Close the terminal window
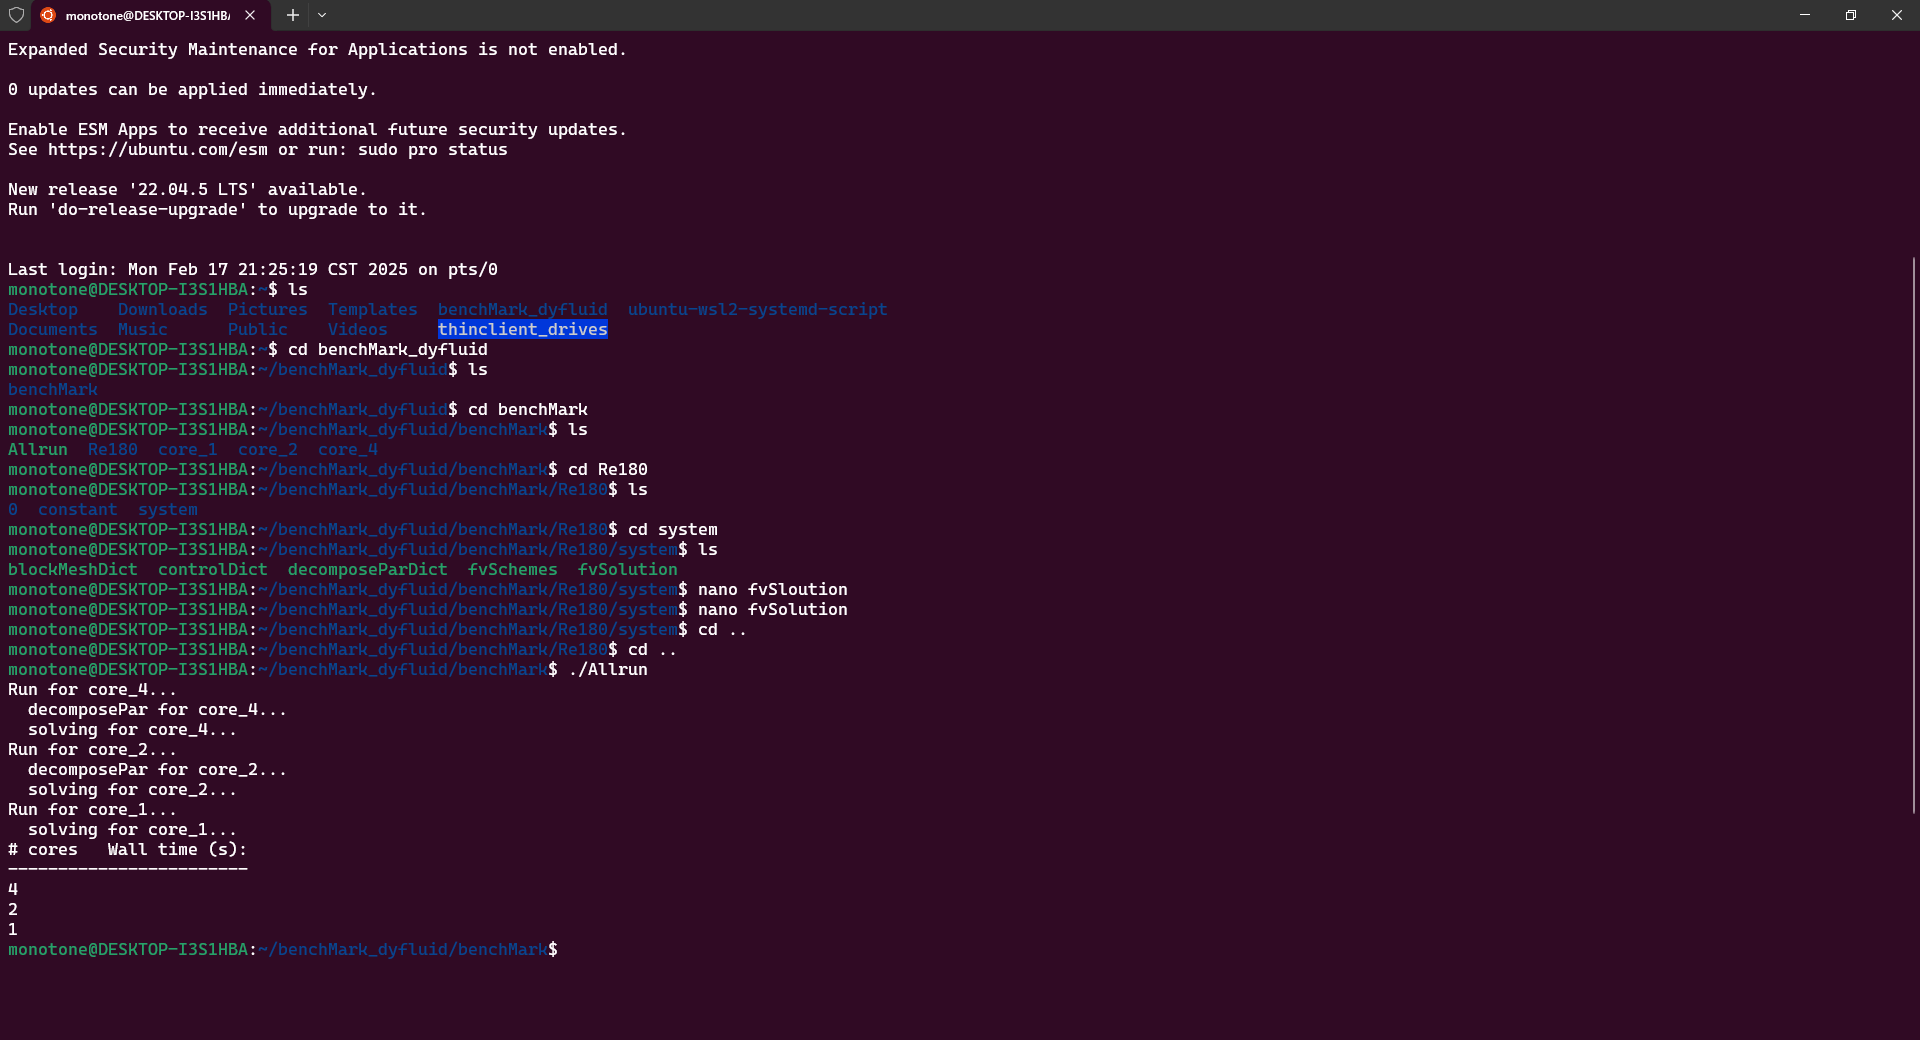 1896,15
